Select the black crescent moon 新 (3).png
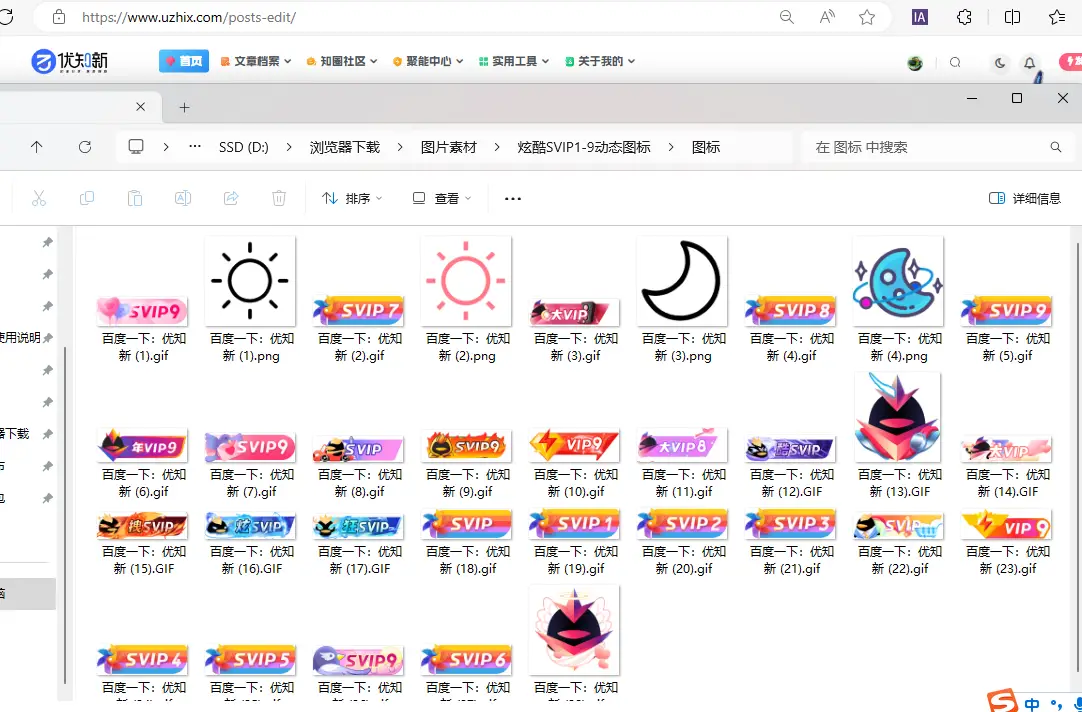The height and width of the screenshot is (712, 1082). (x=682, y=300)
